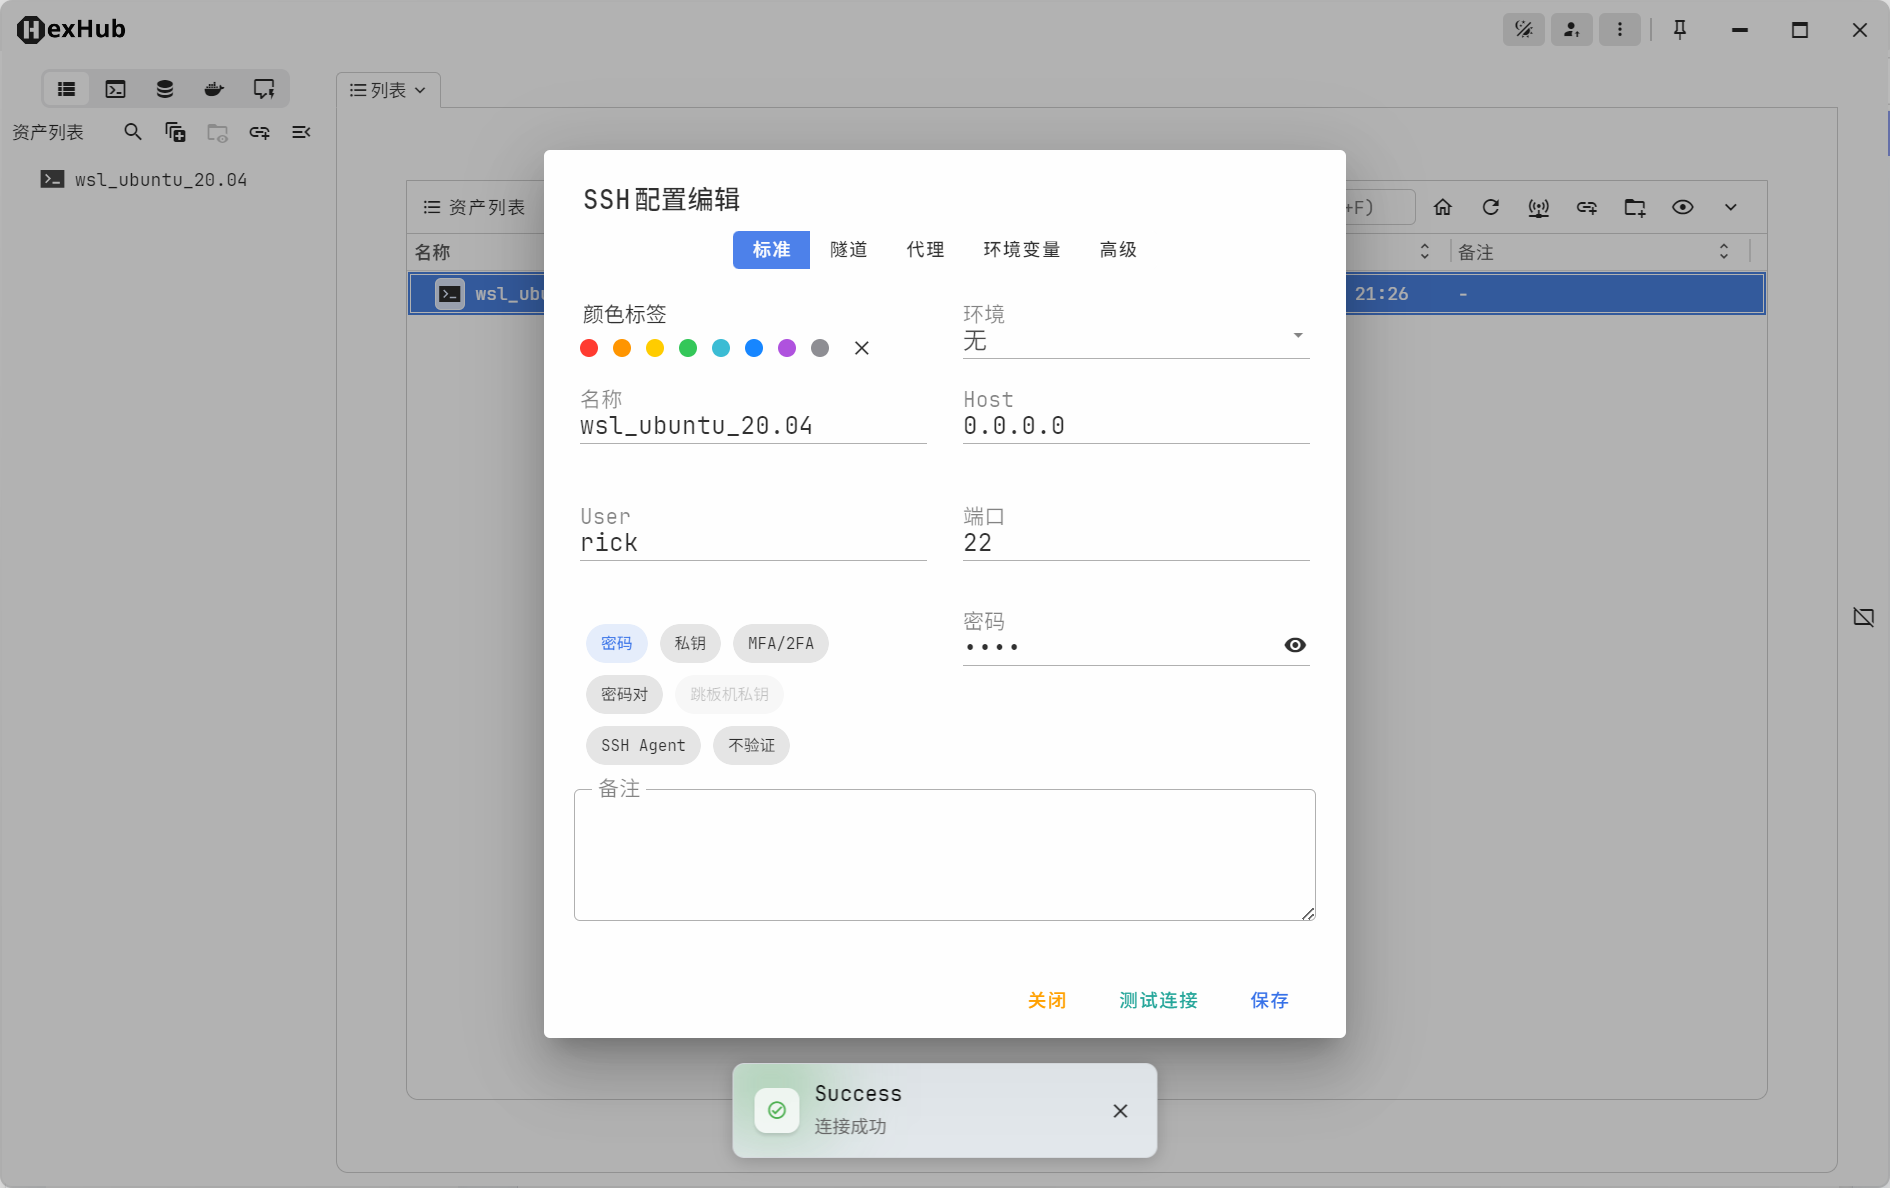Click the 测试连接 button
The height and width of the screenshot is (1188, 1890).
click(x=1158, y=1000)
